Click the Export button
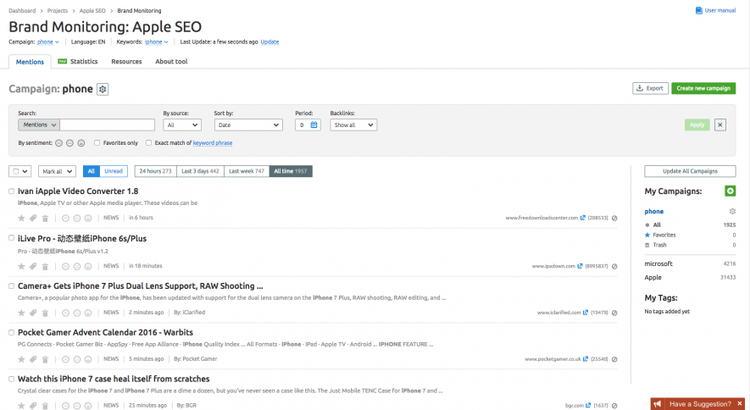Image resolution: width=750 pixels, height=410 pixels. 650,89
